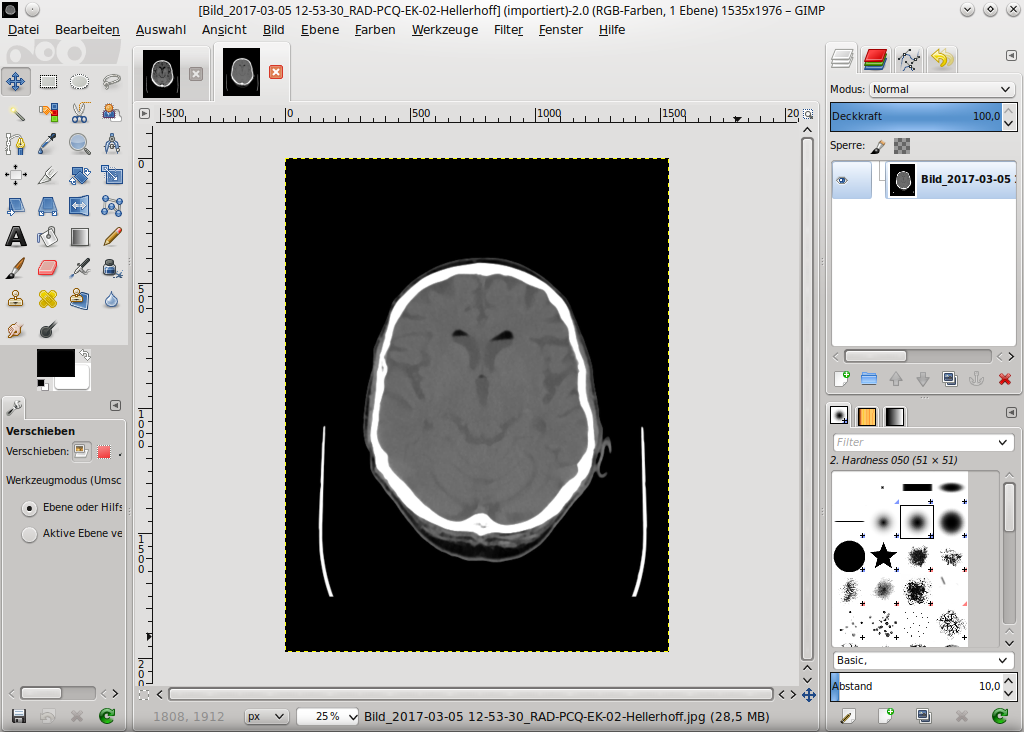This screenshot has height=732, width=1024.
Task: Select the Paths tool
Action: [16, 144]
